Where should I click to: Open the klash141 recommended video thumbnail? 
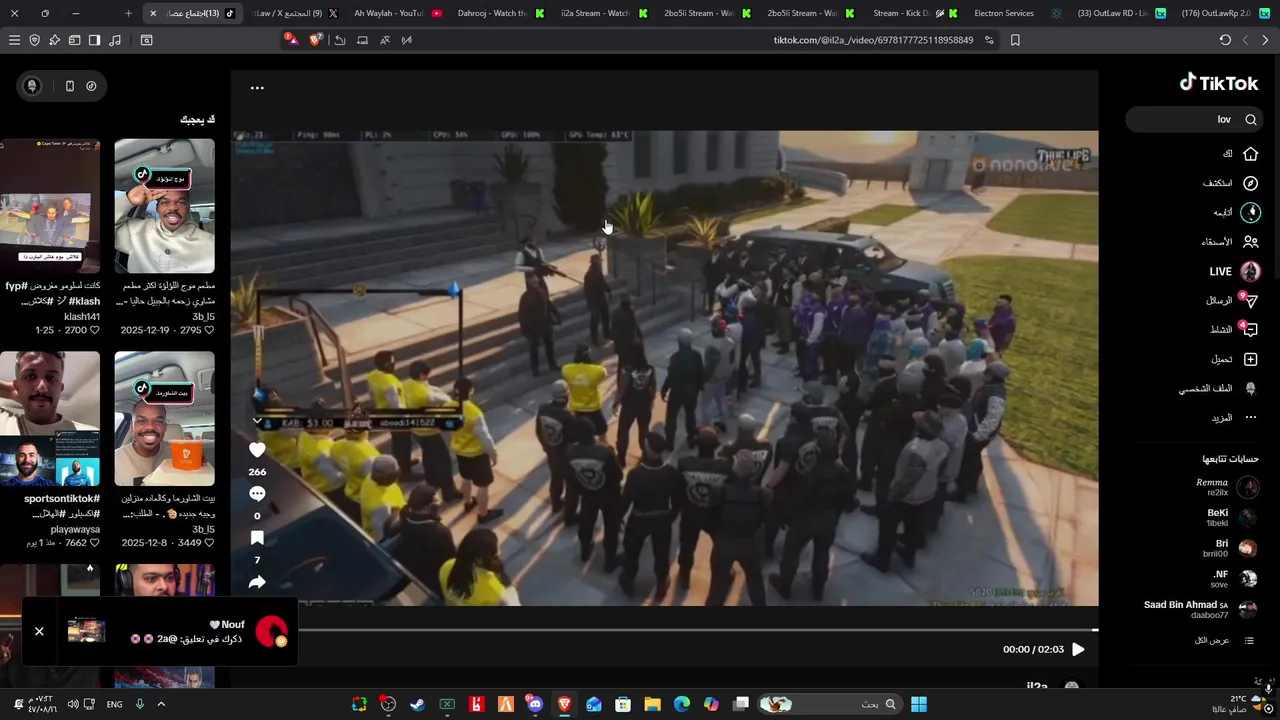tap(50, 206)
